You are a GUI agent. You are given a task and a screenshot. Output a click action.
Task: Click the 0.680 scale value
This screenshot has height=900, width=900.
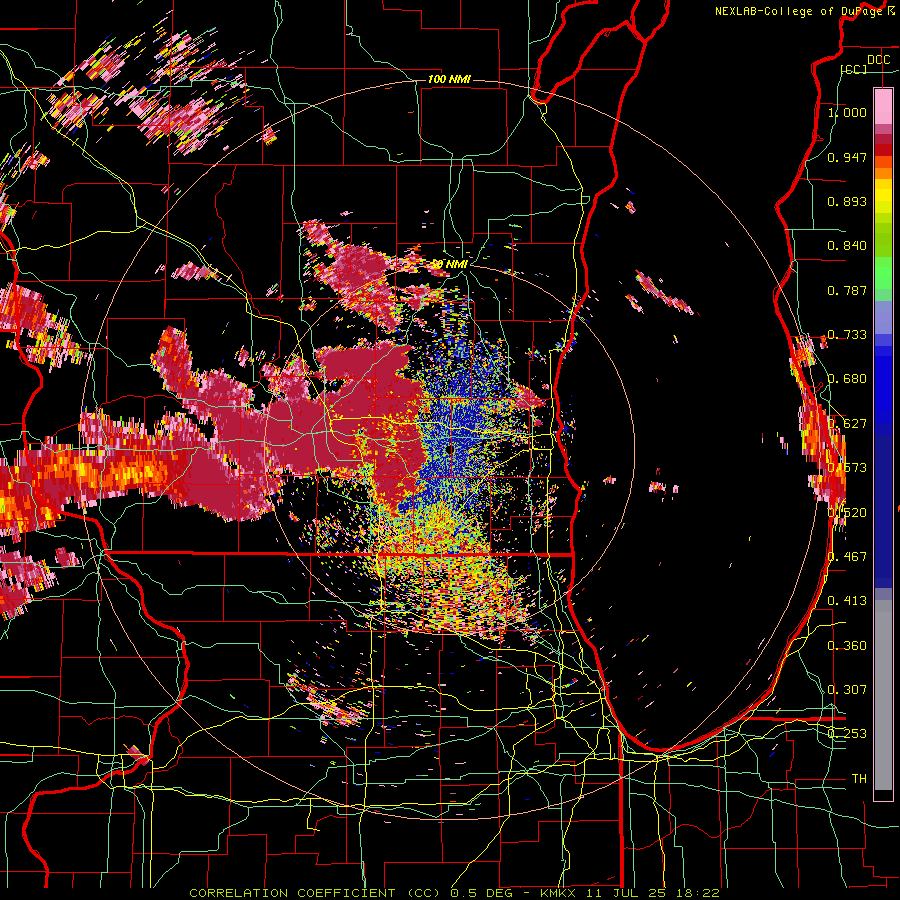[x=847, y=379]
